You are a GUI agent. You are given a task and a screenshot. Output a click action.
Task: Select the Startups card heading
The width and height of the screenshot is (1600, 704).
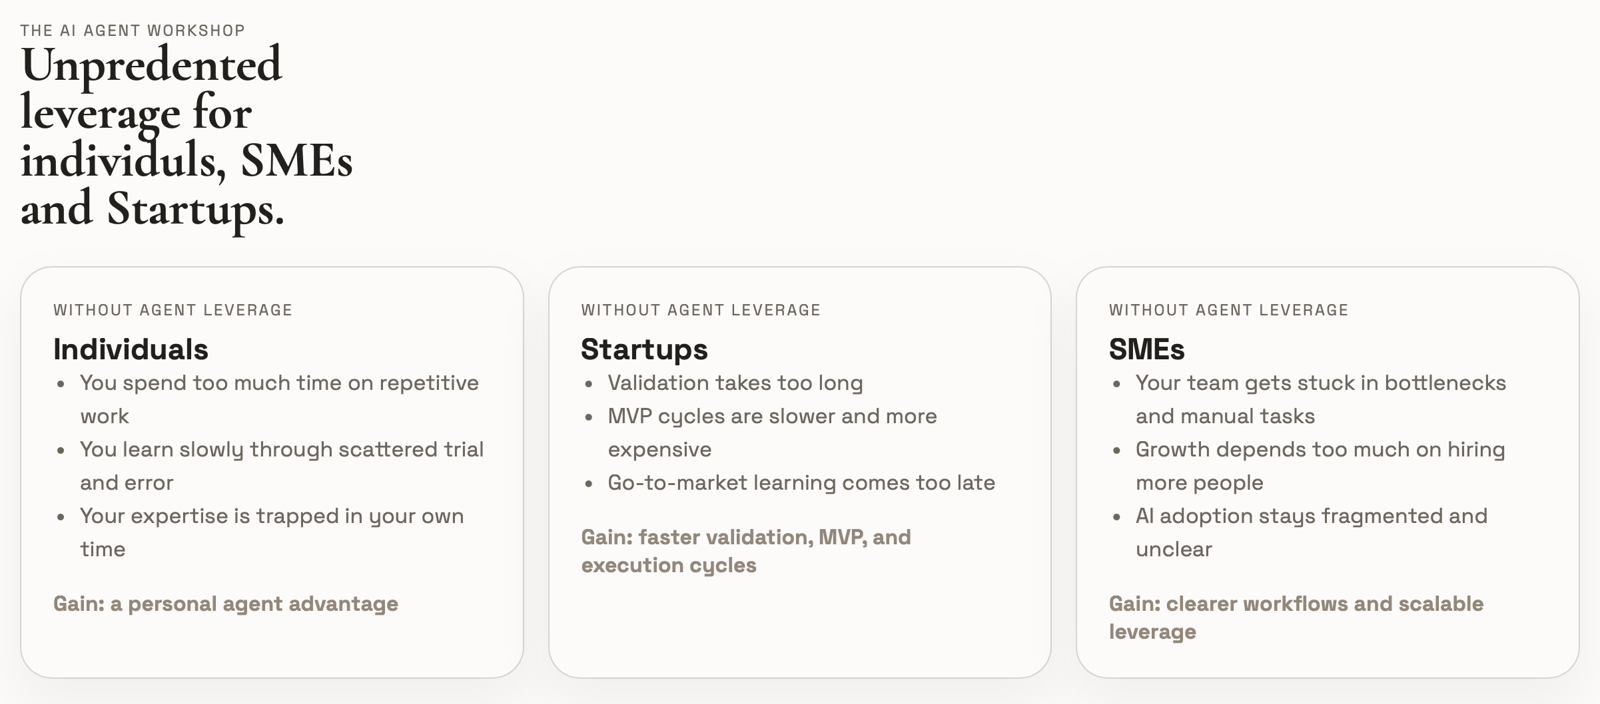(x=644, y=349)
